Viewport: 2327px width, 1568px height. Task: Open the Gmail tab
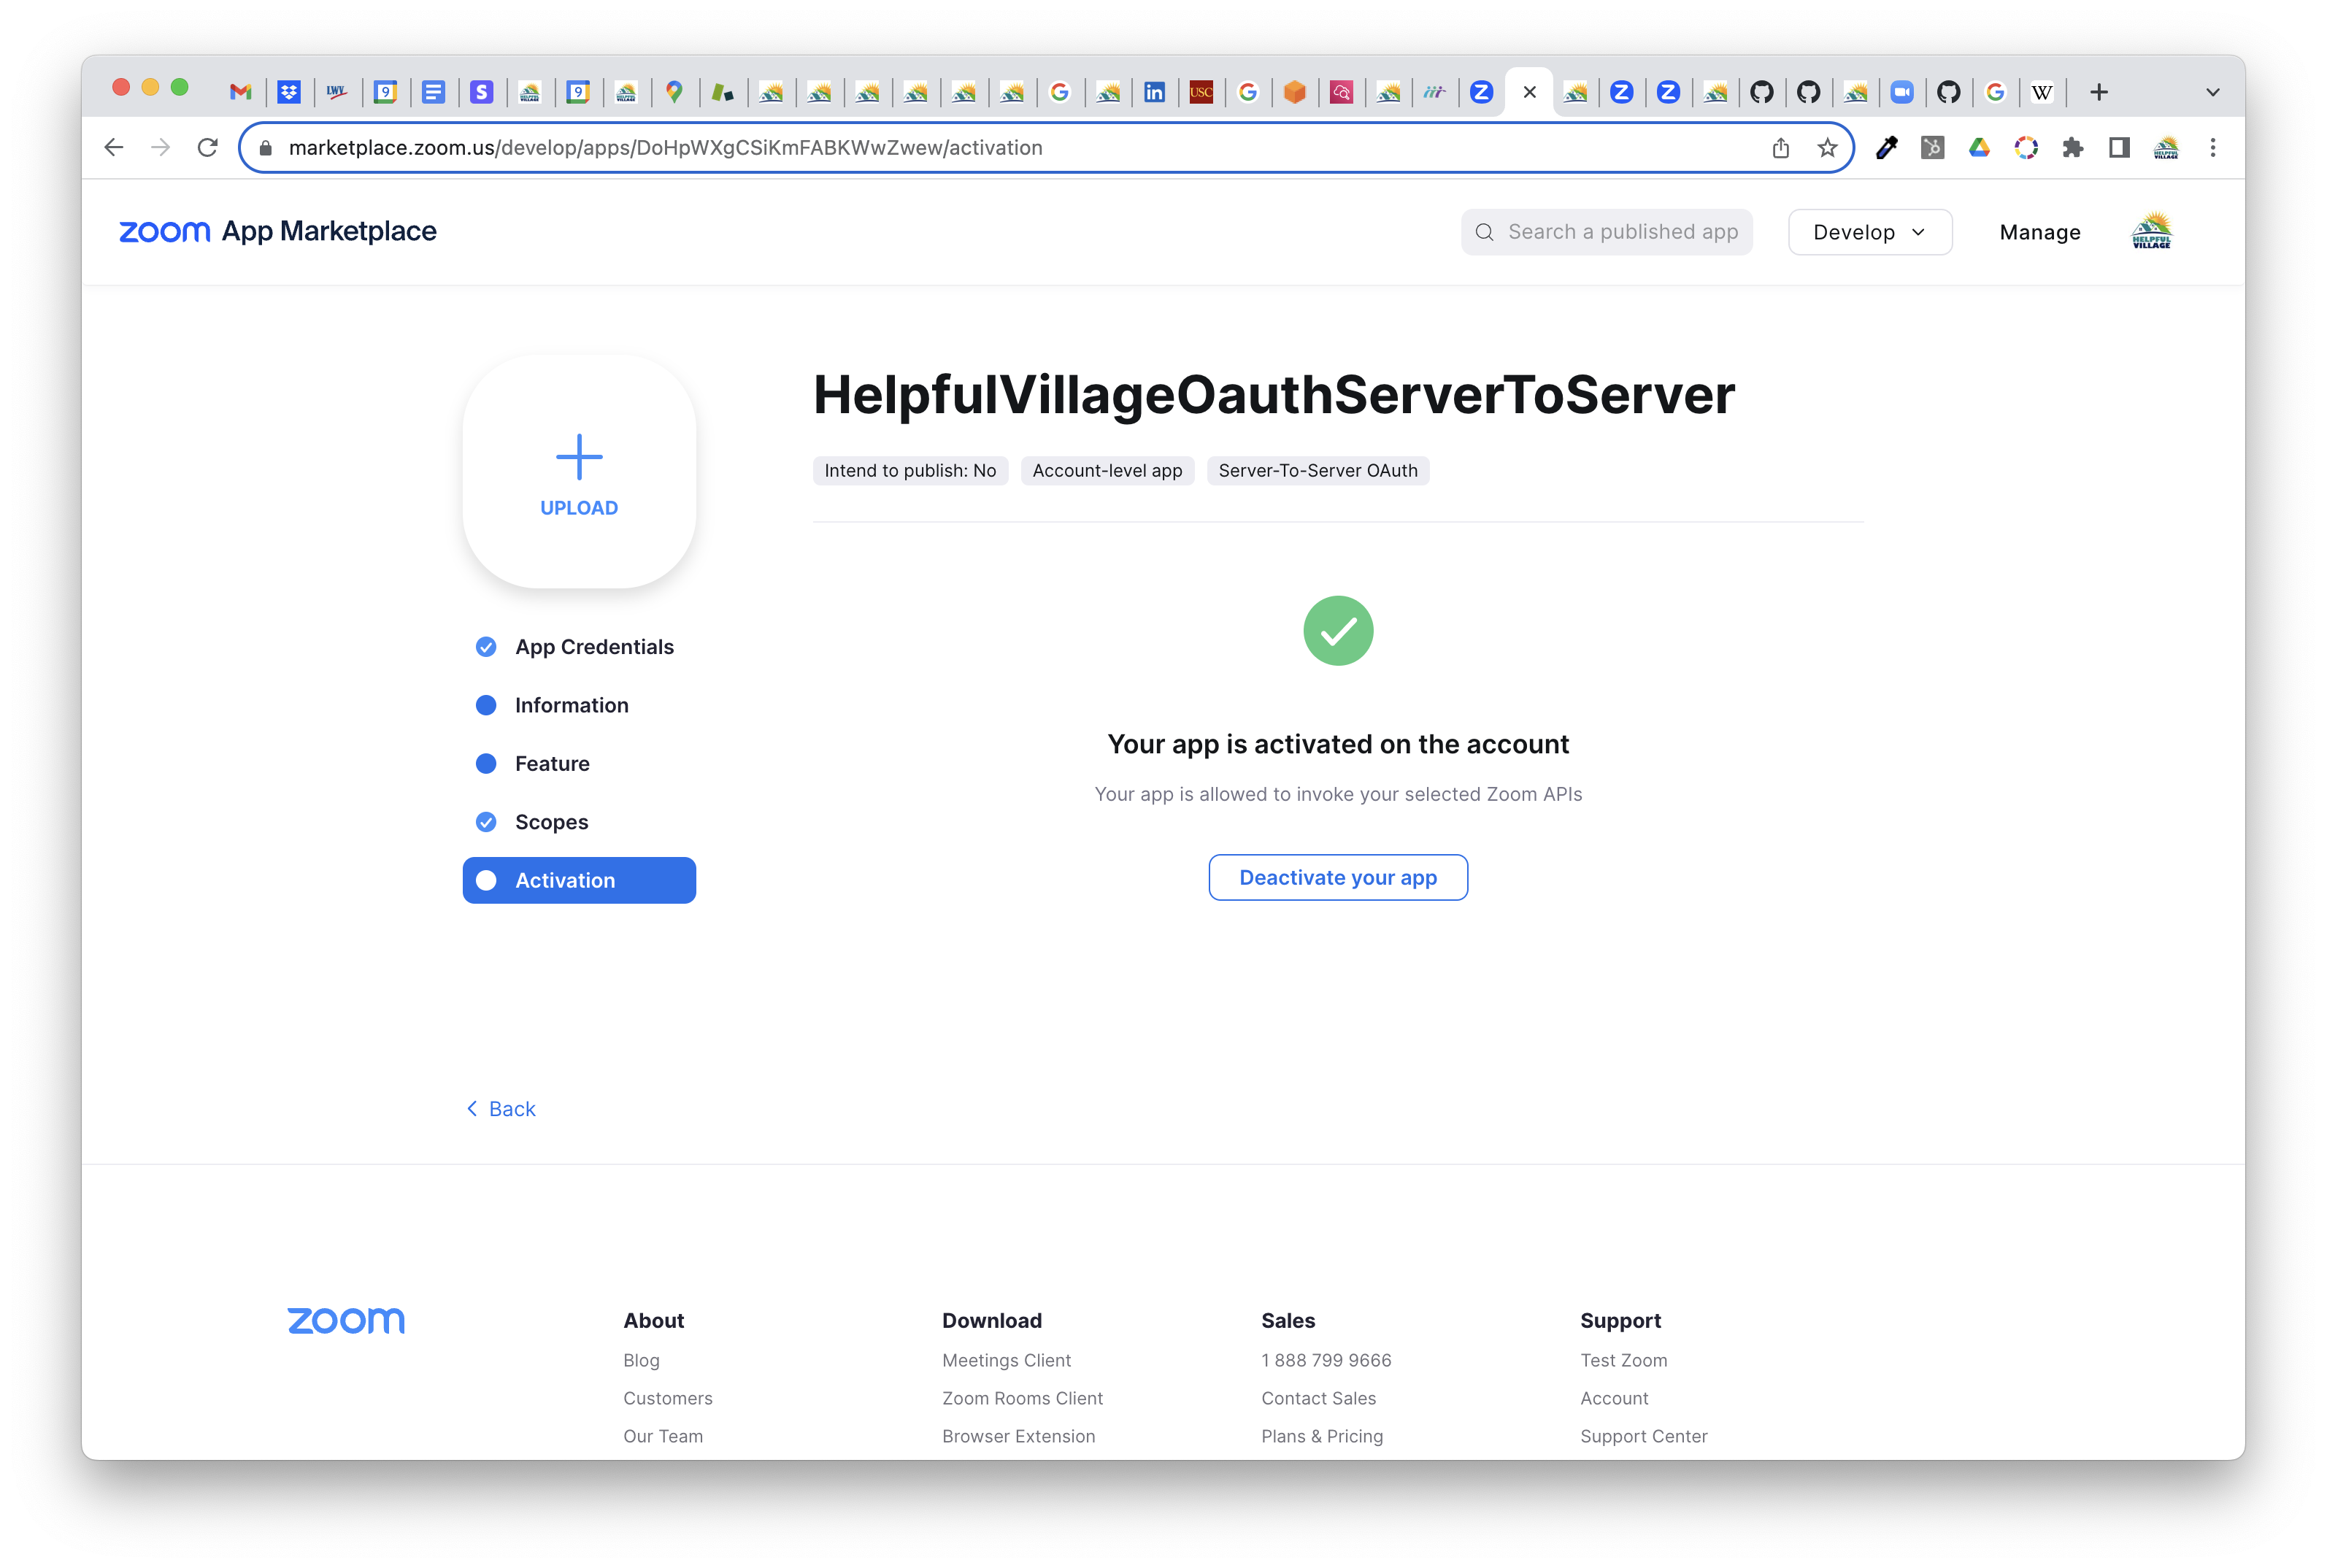(240, 92)
